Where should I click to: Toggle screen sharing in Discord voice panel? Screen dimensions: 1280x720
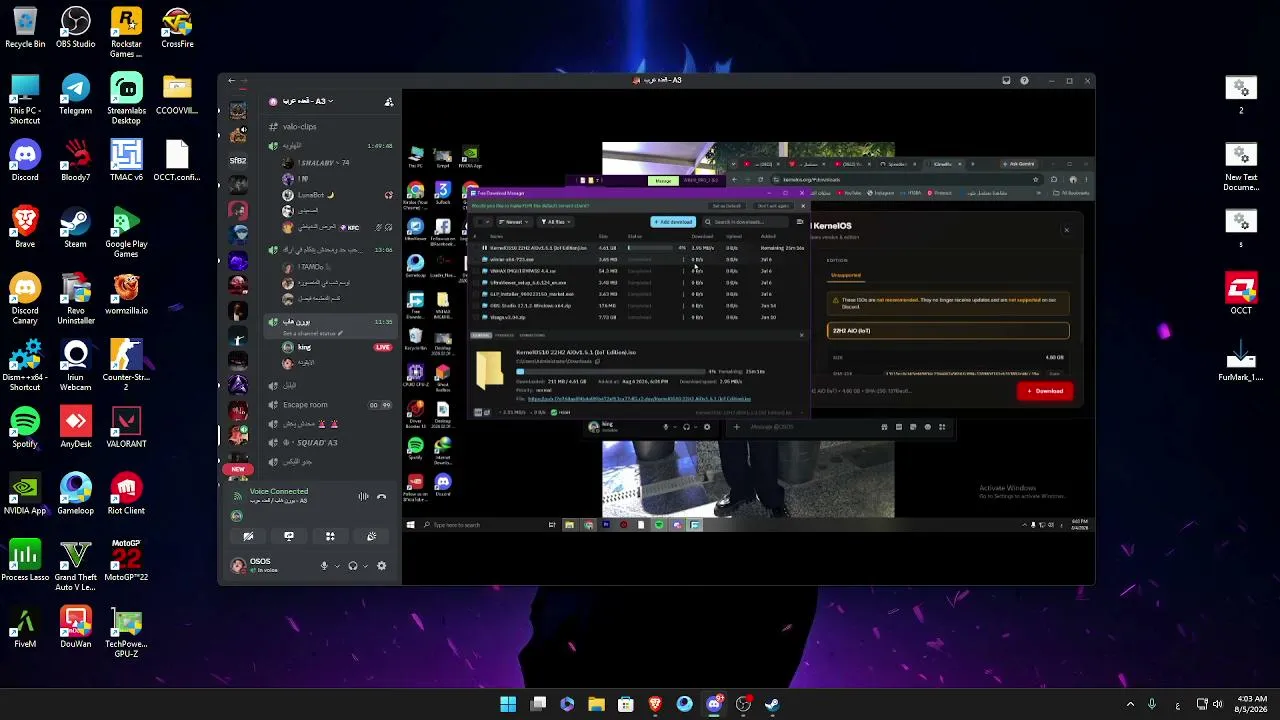289,536
